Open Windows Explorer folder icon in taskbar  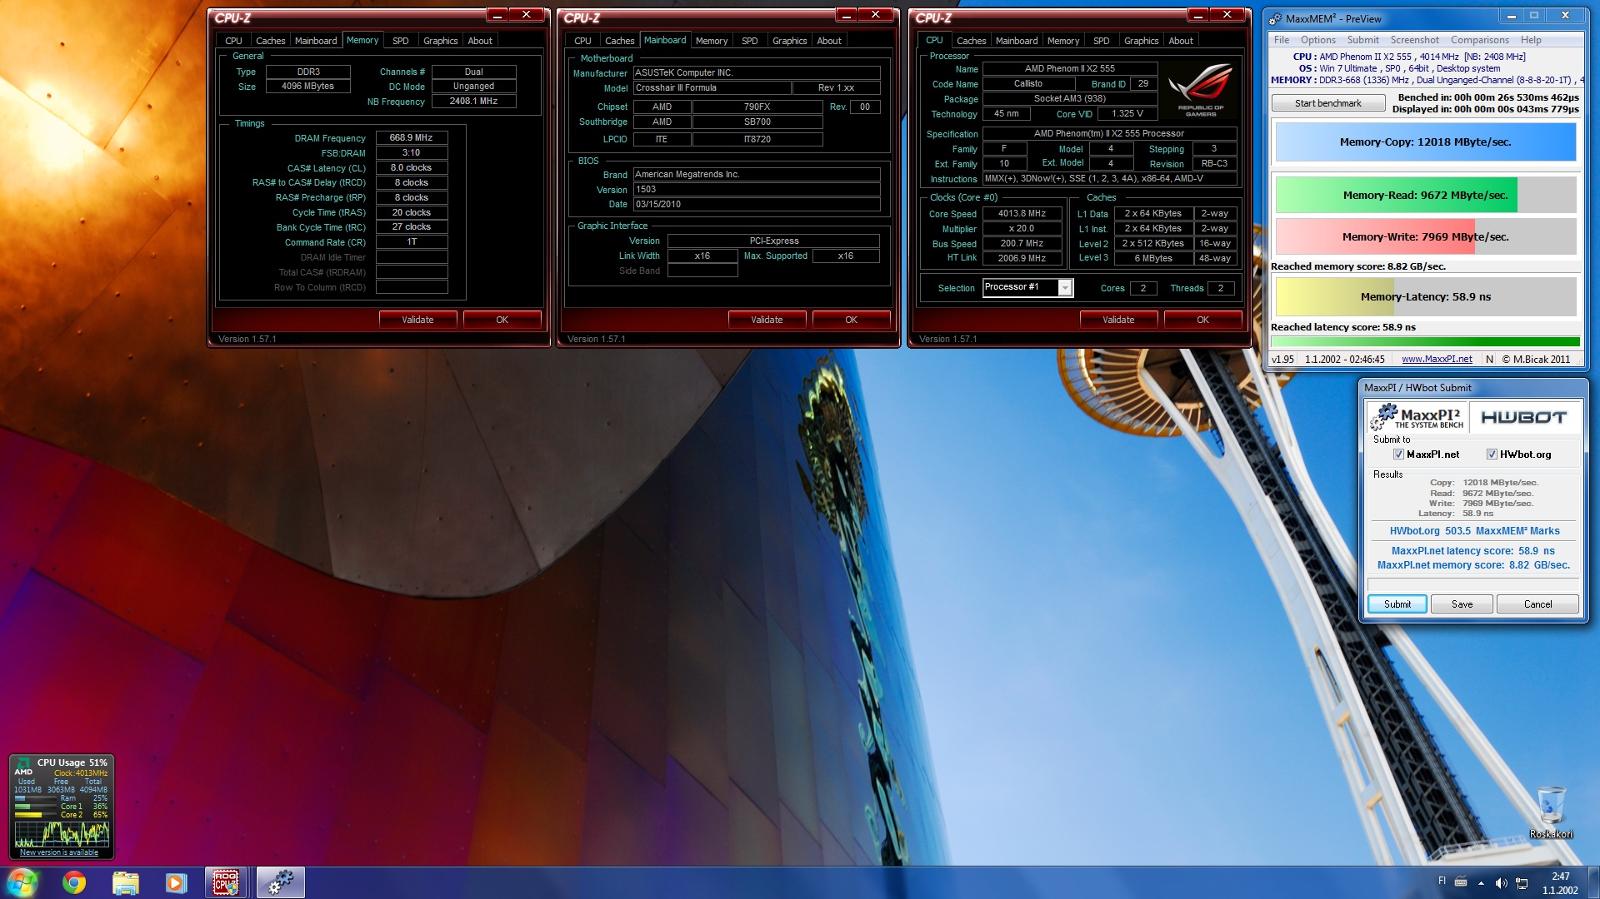pyautogui.click(x=125, y=882)
